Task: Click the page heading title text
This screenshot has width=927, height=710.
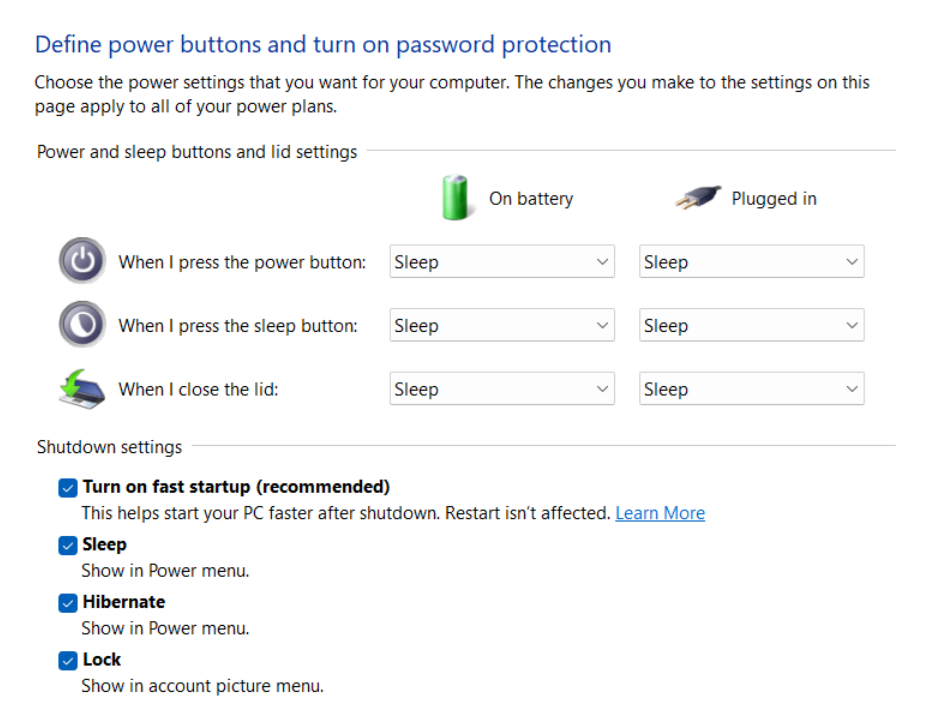Action: pyautogui.click(x=323, y=45)
